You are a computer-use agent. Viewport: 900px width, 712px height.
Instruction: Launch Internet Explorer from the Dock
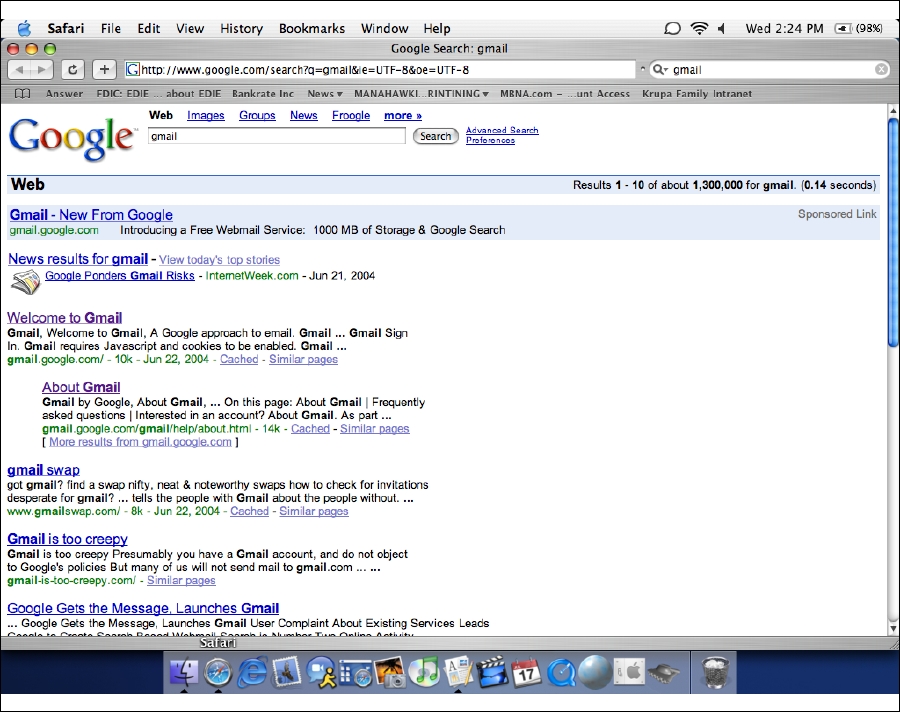[253, 671]
